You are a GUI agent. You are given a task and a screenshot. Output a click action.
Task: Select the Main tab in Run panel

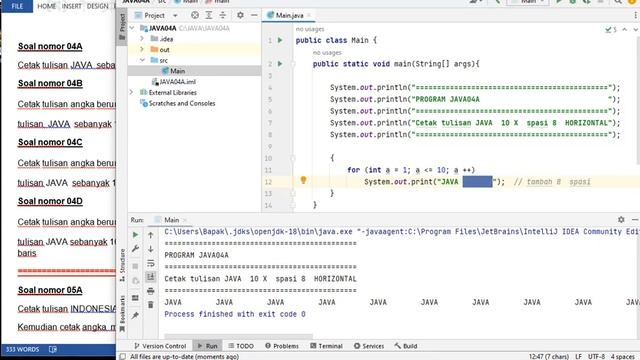(171, 220)
